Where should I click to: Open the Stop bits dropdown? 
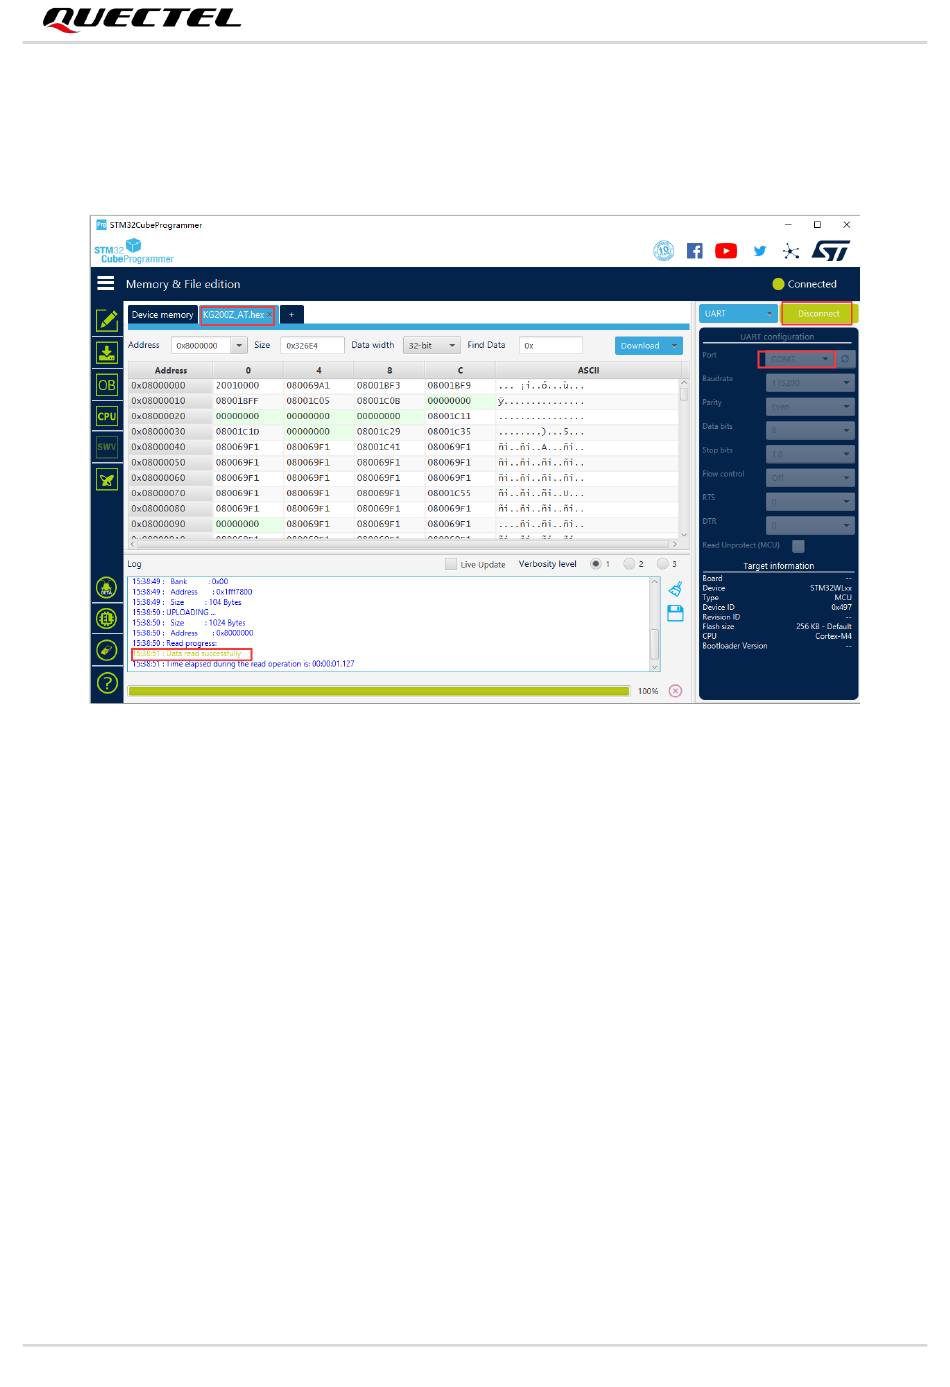810,454
